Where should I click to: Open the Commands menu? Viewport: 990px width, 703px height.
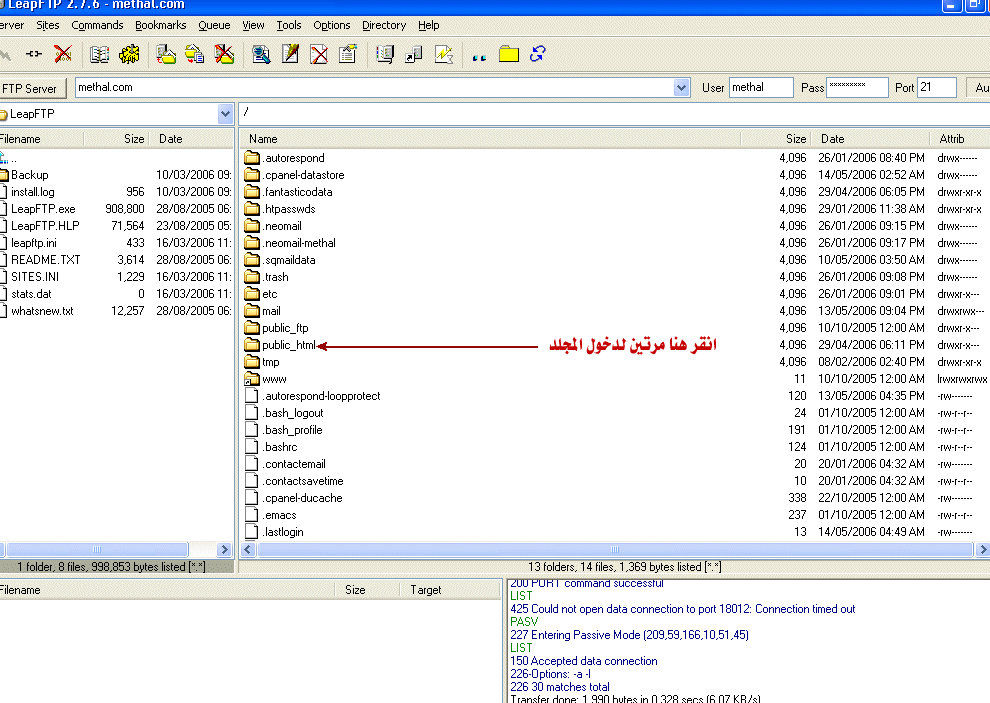pyautogui.click(x=97, y=25)
